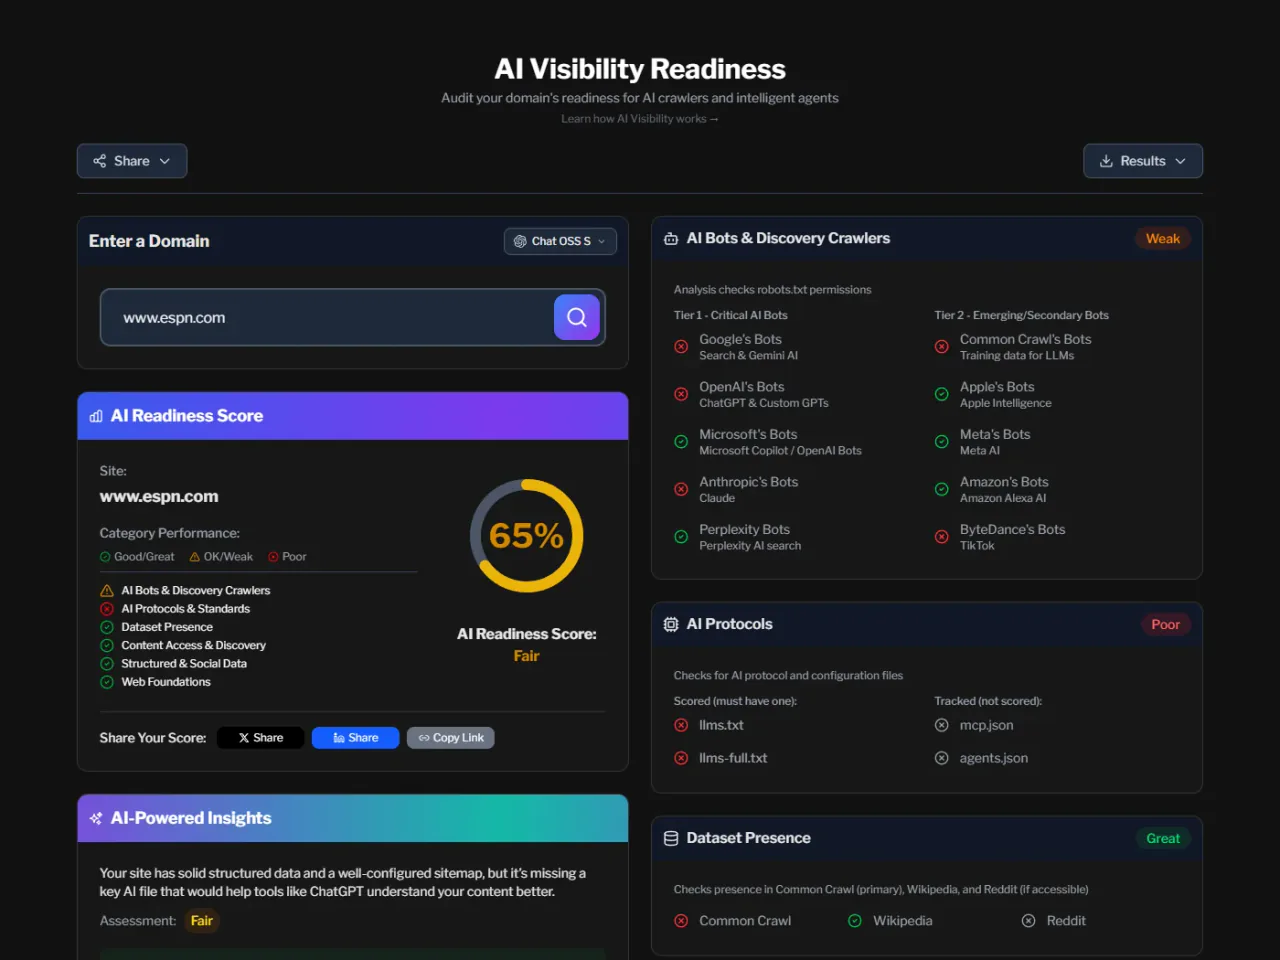This screenshot has width=1280, height=960.
Task: Click the warning triangle beside AI Bots & Discovery Crawlers
Action: tap(107, 590)
